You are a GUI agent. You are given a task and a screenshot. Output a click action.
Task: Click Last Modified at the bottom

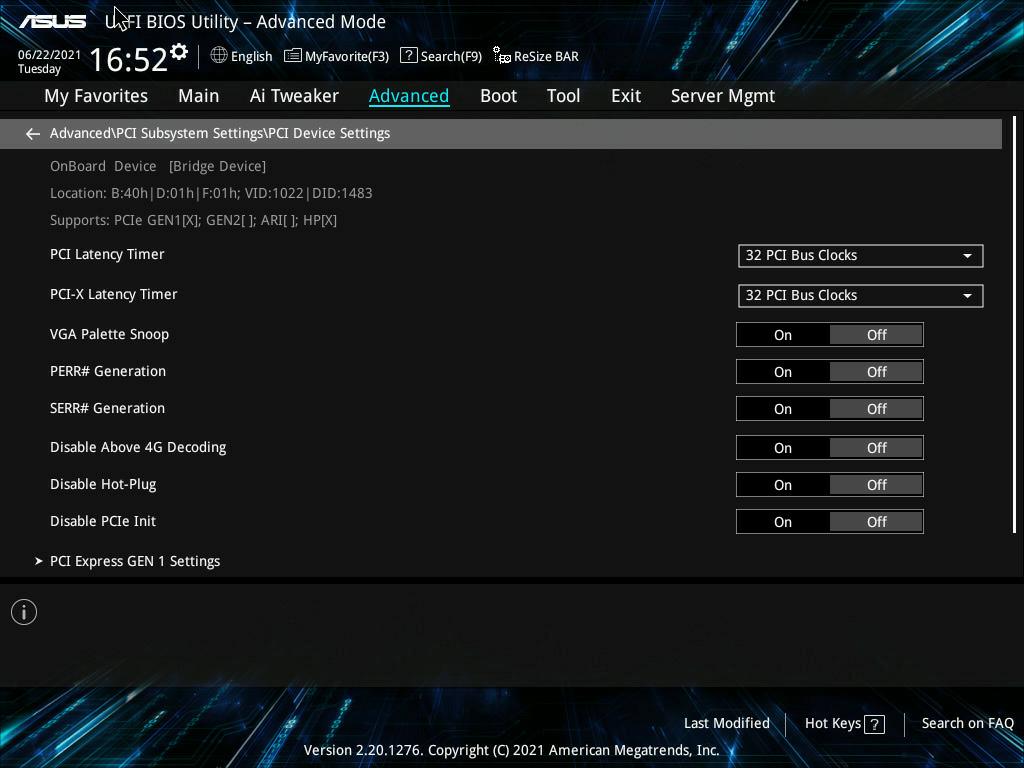click(x=726, y=723)
